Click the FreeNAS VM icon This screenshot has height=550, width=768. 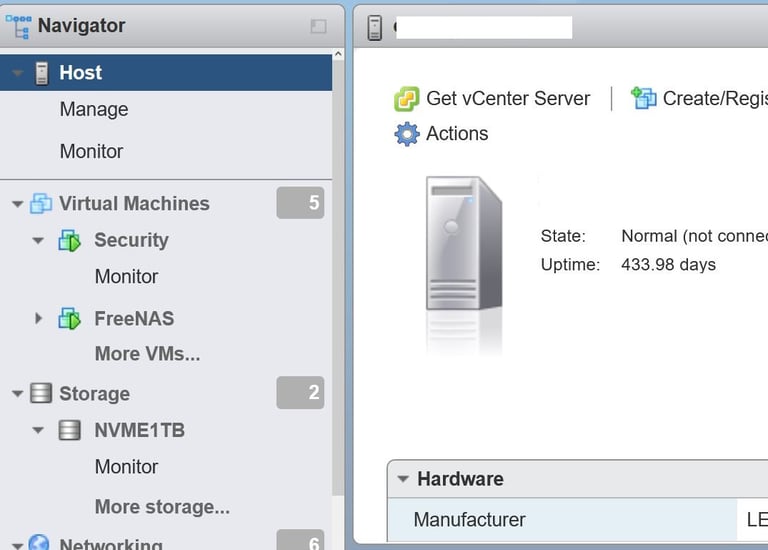tap(70, 318)
